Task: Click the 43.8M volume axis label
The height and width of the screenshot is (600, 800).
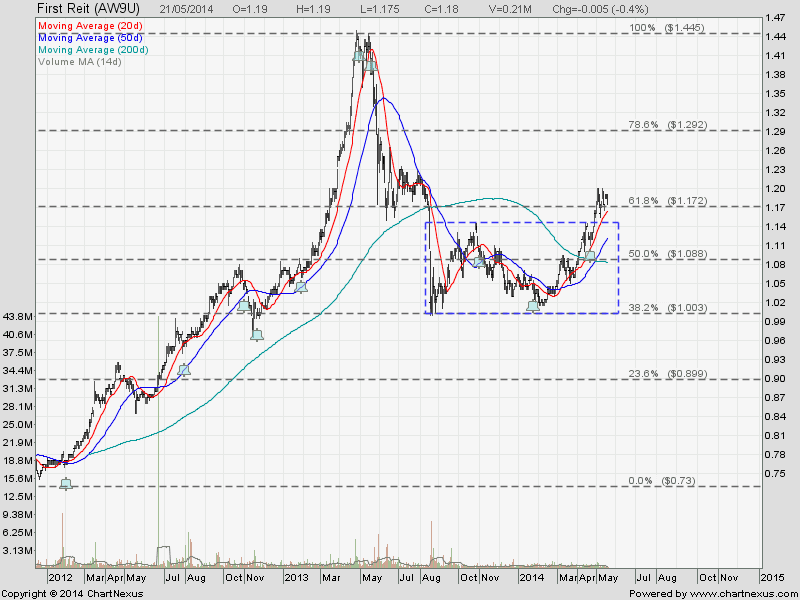Action: tap(18, 317)
